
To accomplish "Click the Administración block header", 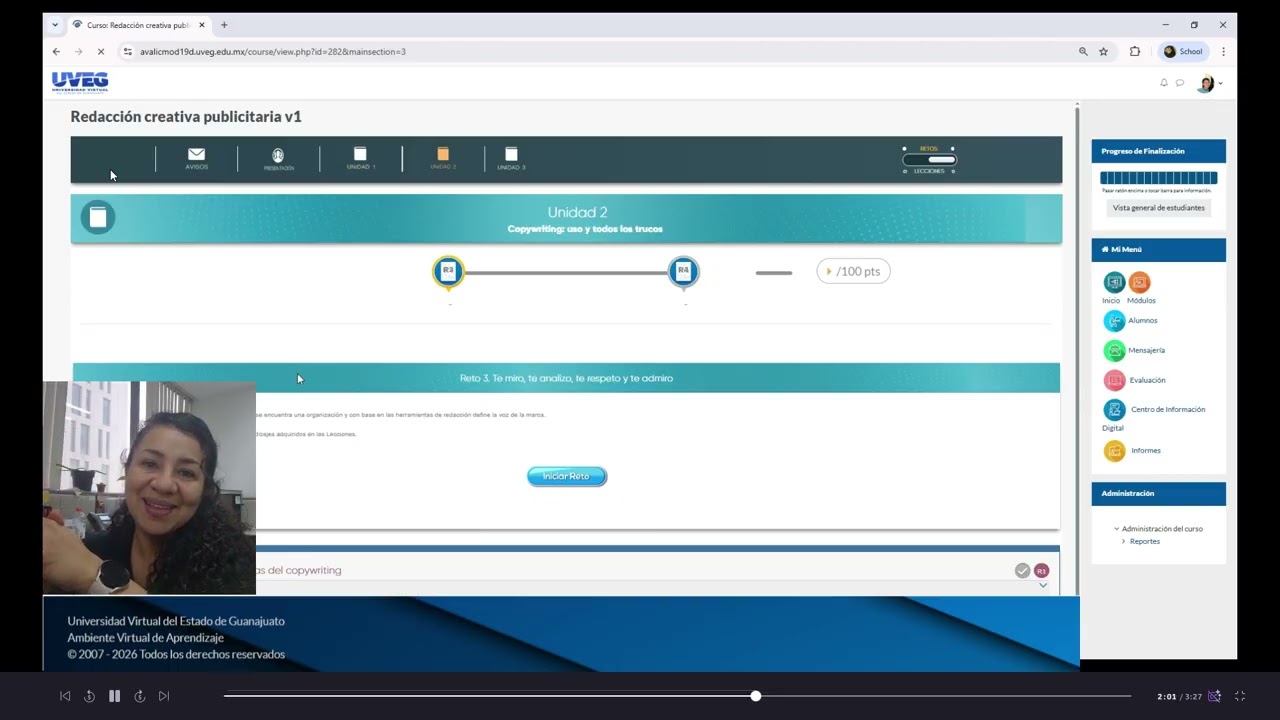I will click(x=1159, y=493).
